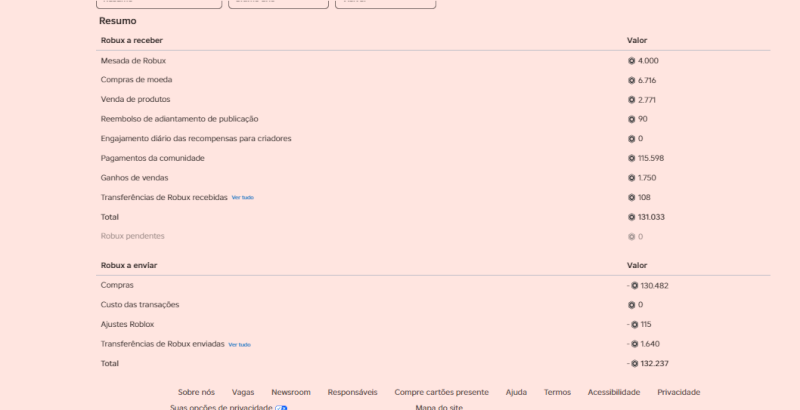Click the Robux icon next to 6.716
The height and width of the screenshot is (410, 800).
pyautogui.click(x=631, y=81)
